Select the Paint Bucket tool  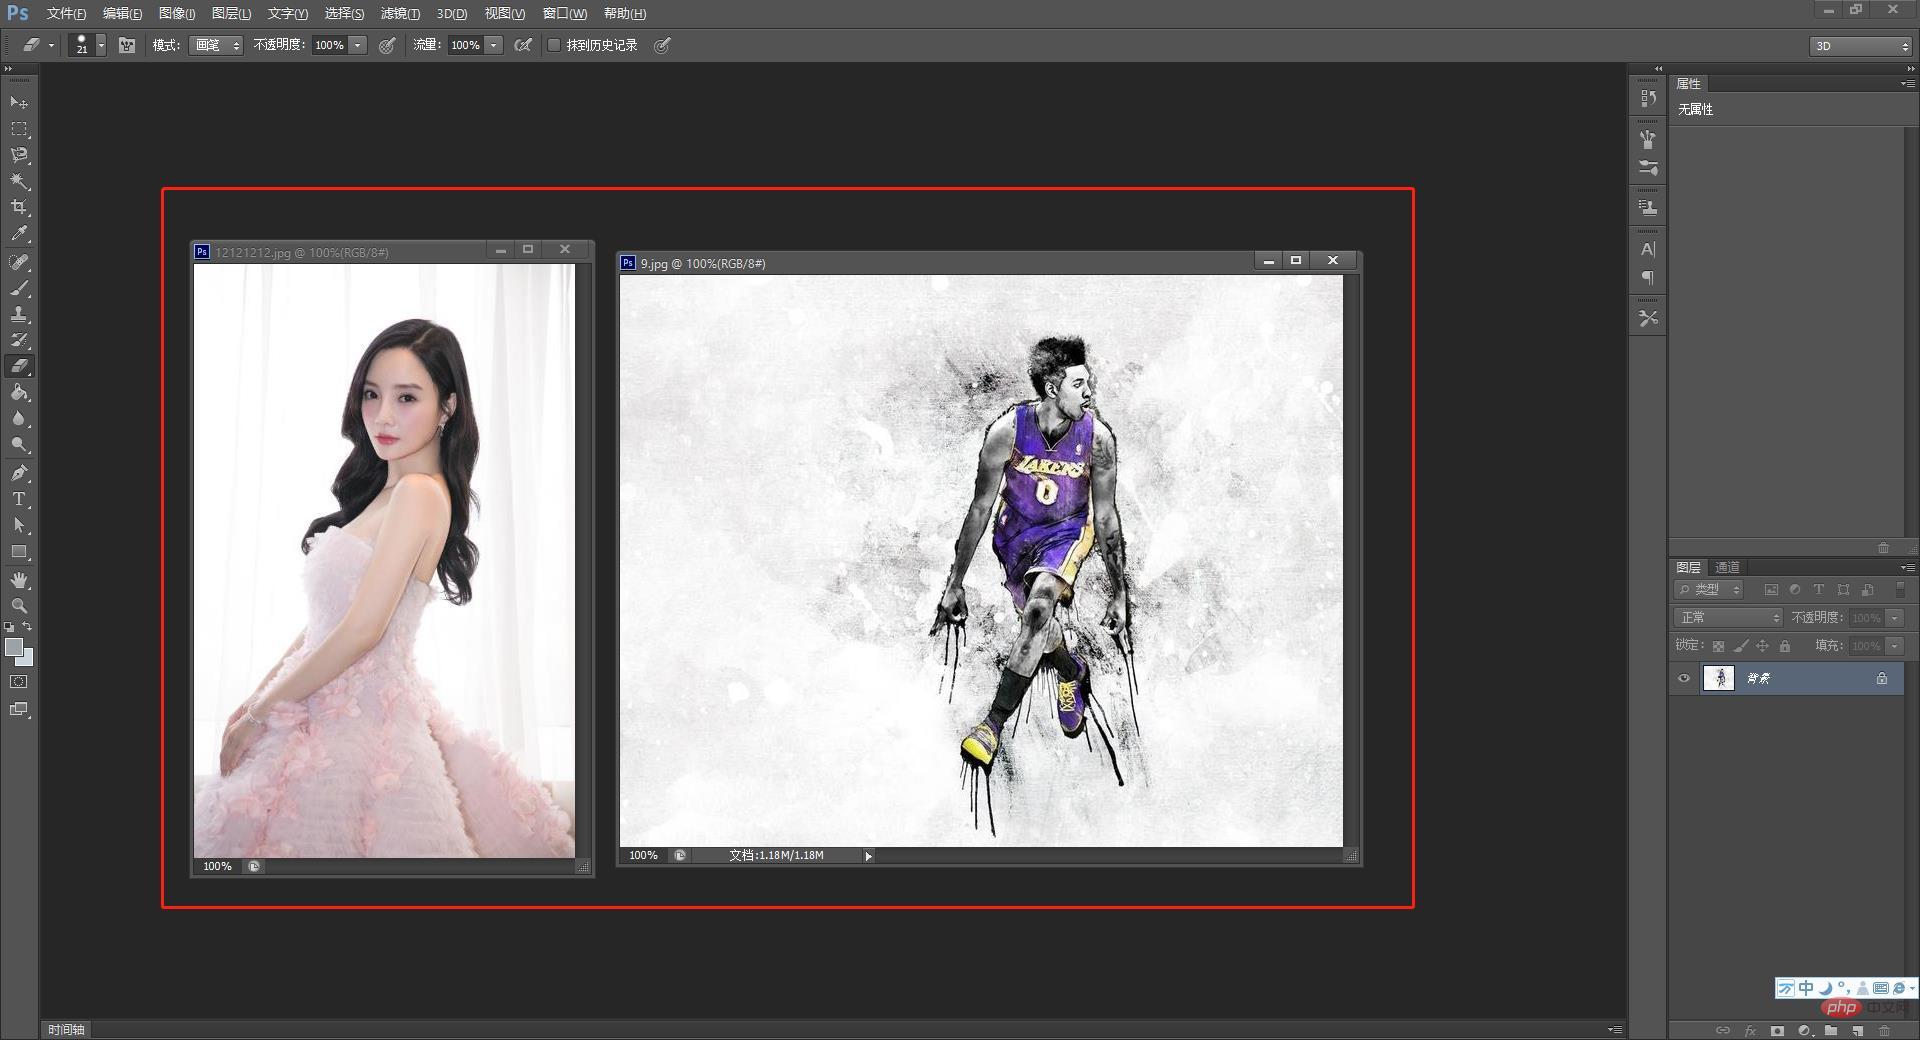[19, 392]
